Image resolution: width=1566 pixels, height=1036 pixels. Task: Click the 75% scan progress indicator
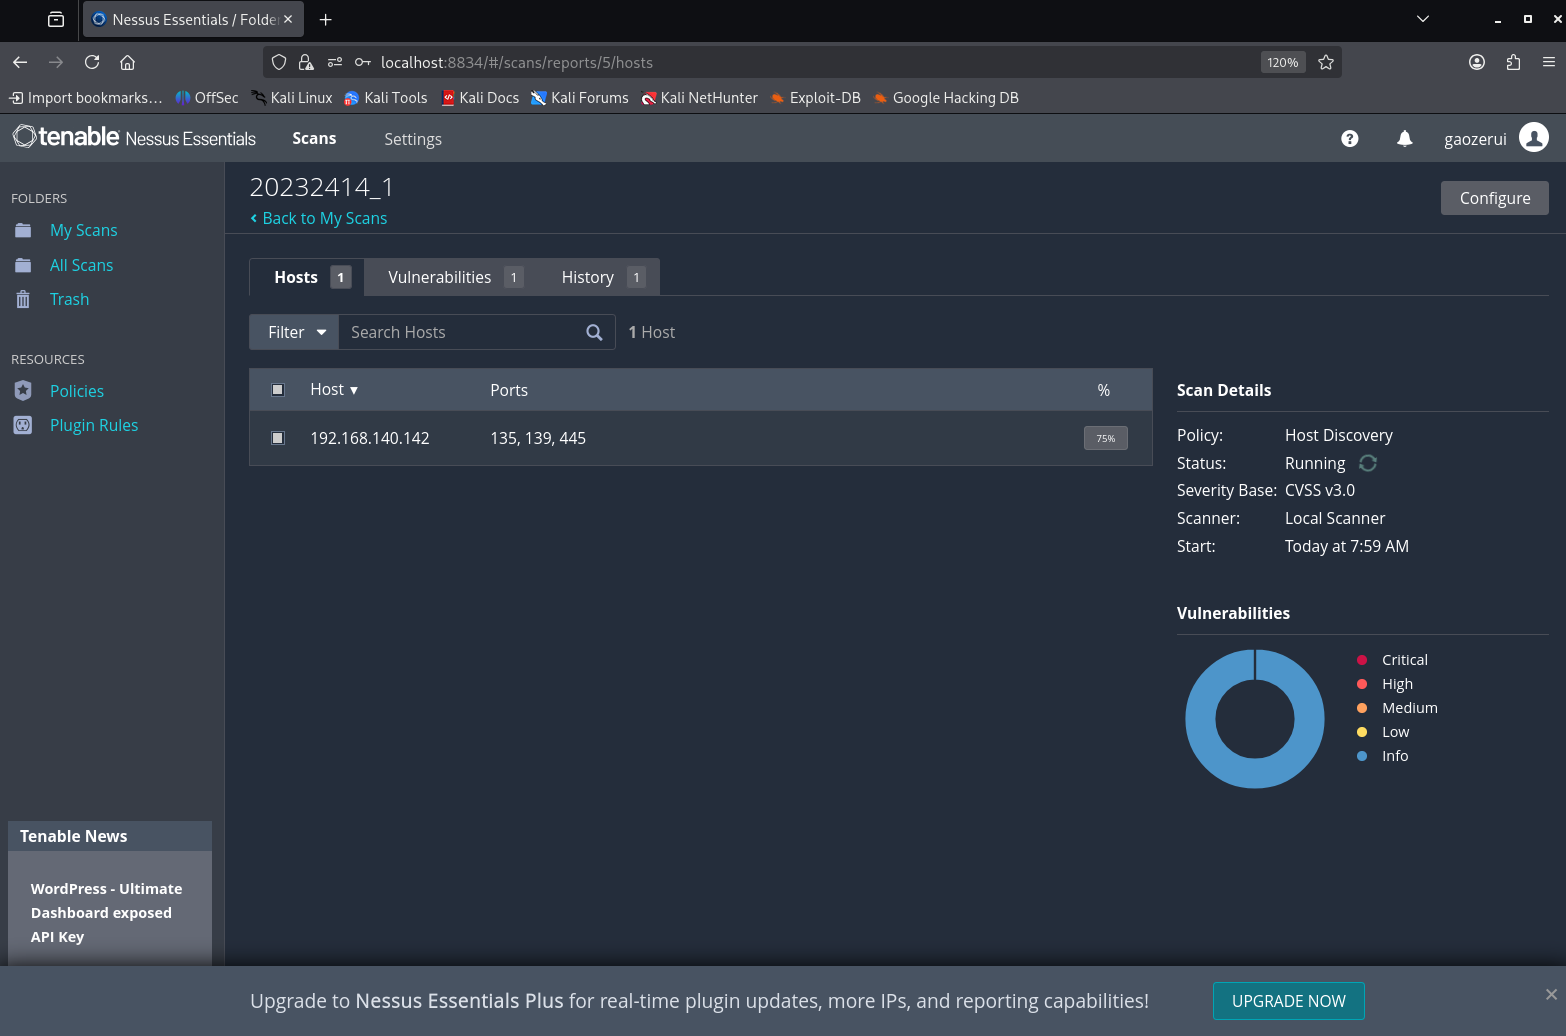coord(1105,438)
